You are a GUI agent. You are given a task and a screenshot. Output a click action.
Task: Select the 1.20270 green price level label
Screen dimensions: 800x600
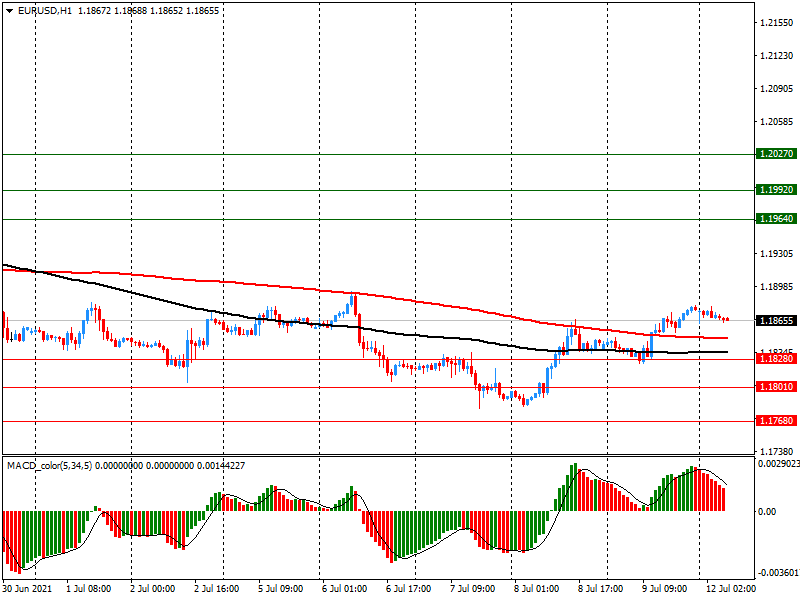click(x=776, y=155)
